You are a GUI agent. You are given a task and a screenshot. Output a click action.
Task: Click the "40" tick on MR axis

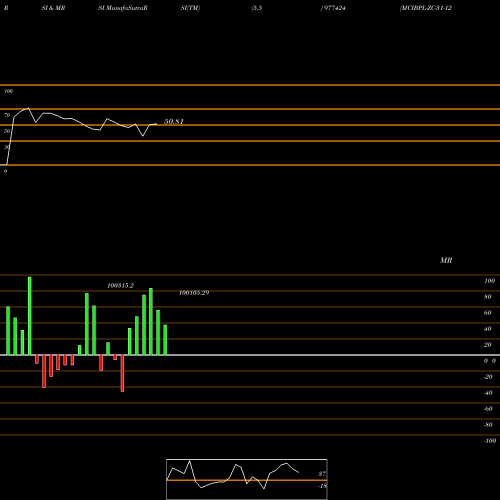[488, 329]
